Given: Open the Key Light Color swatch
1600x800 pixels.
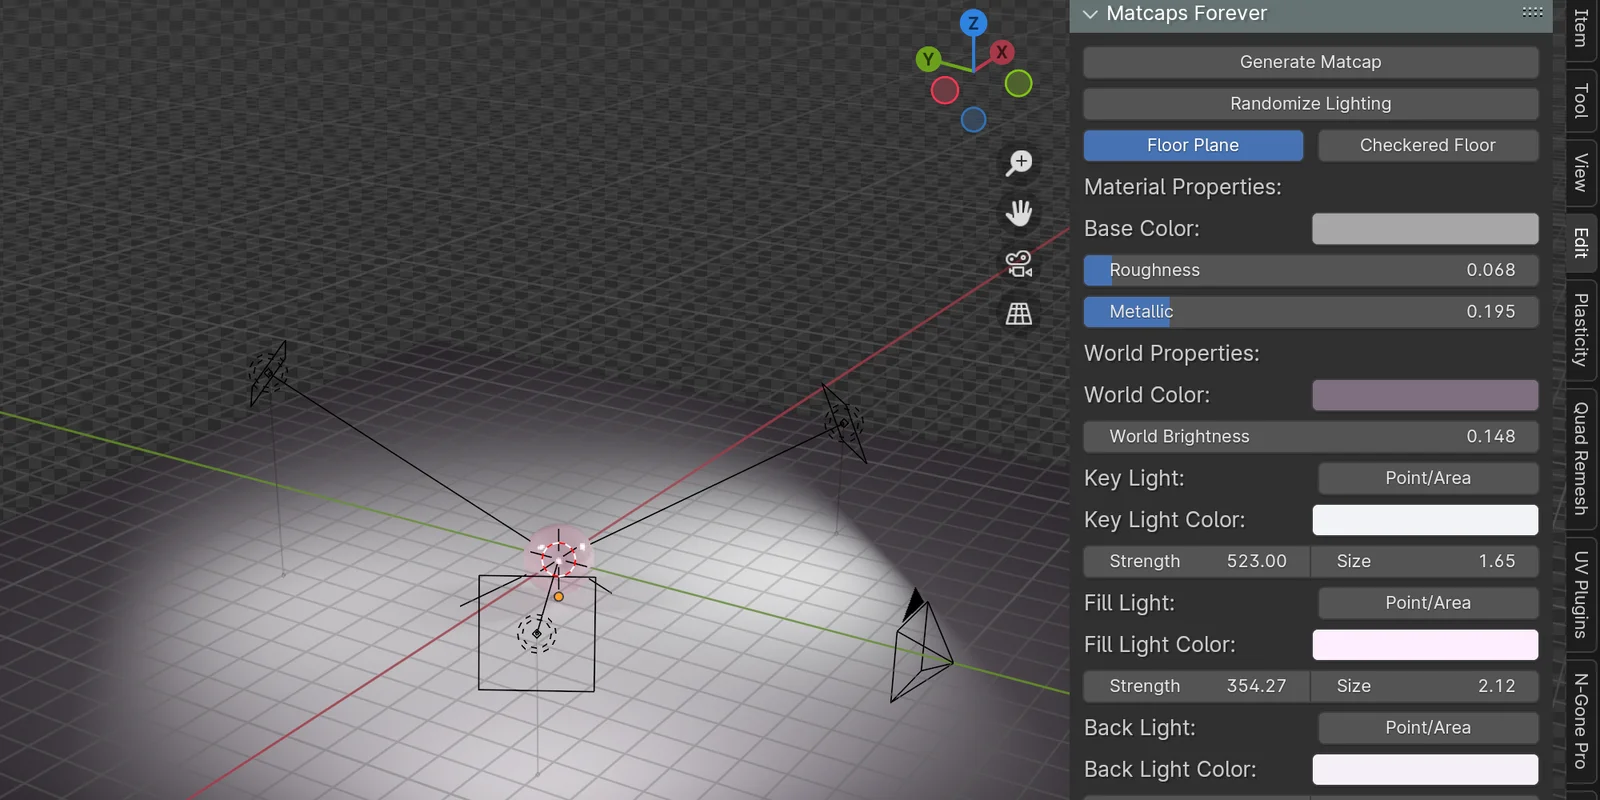Looking at the screenshot, I should [x=1425, y=520].
